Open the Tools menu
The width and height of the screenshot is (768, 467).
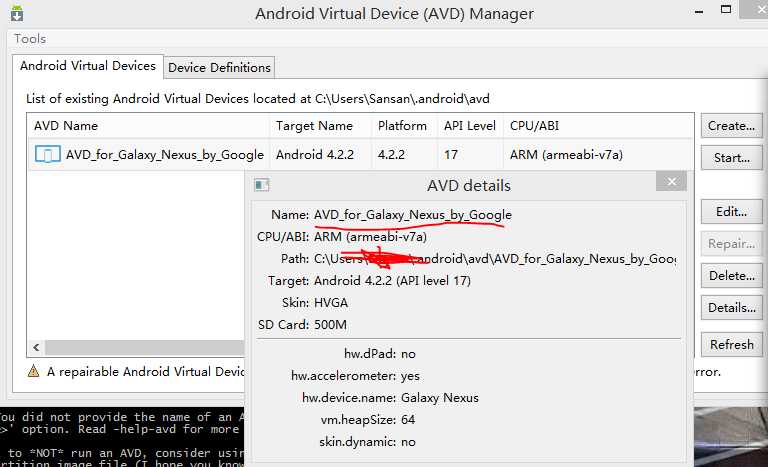coord(30,39)
